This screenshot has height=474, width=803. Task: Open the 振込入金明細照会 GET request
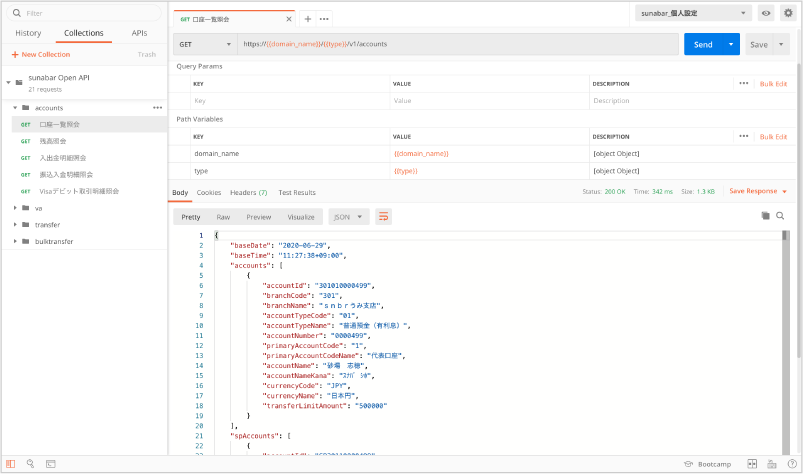[x=66, y=175]
